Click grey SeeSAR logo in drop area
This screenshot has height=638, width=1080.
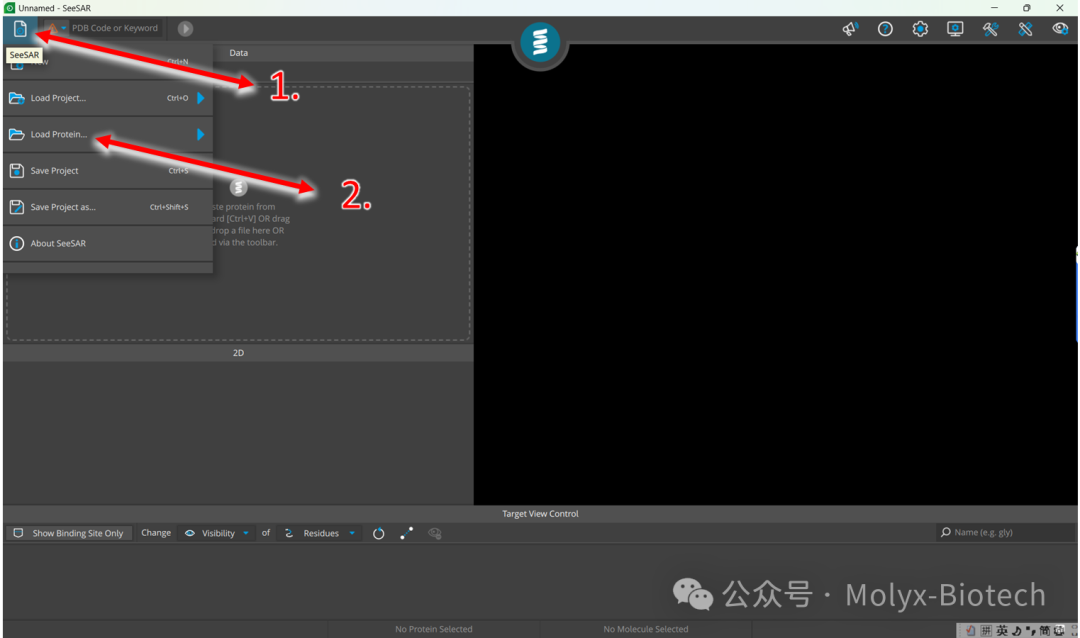[238, 187]
